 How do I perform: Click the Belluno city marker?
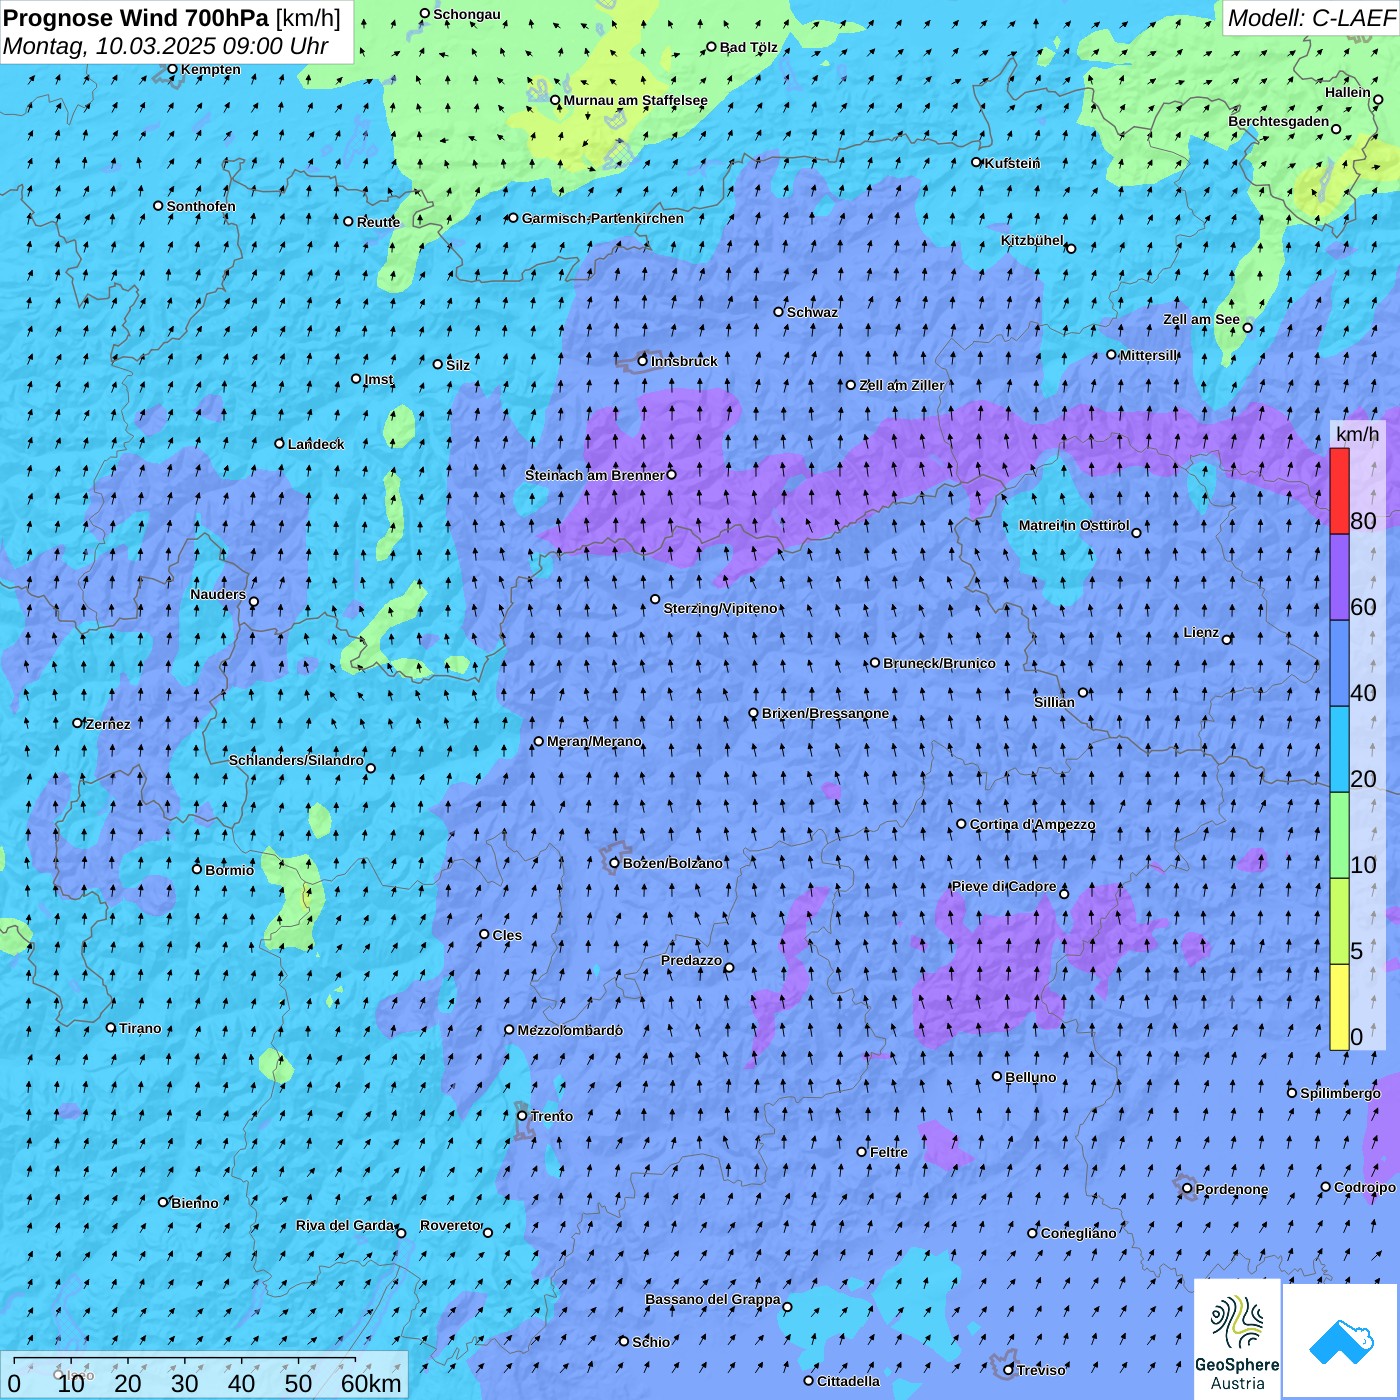(x=997, y=1076)
